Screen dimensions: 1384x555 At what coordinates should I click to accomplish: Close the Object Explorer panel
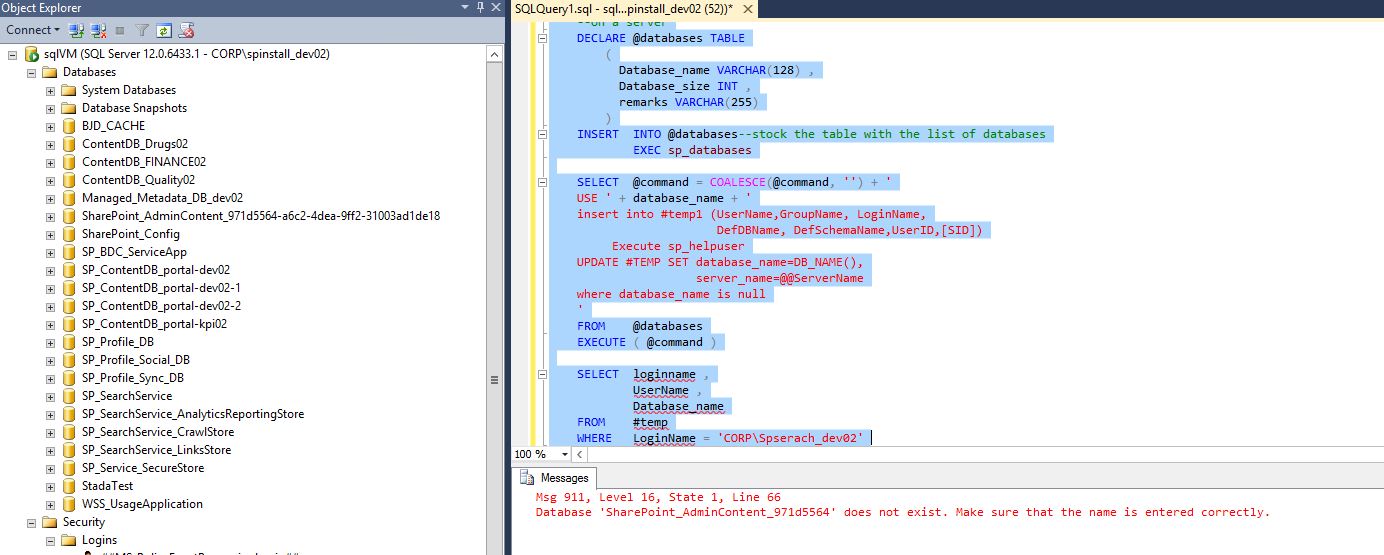pos(496,8)
